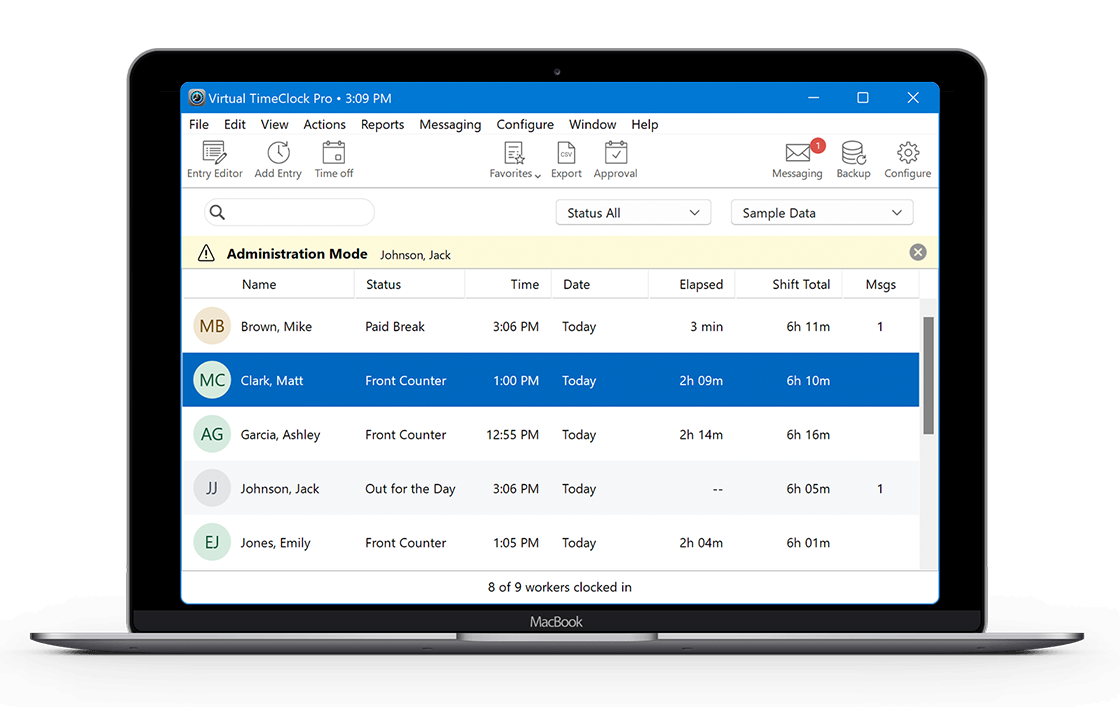Click the vertical scrollbar in worker list
Viewport: 1120px width, 707px height.
tap(929, 376)
